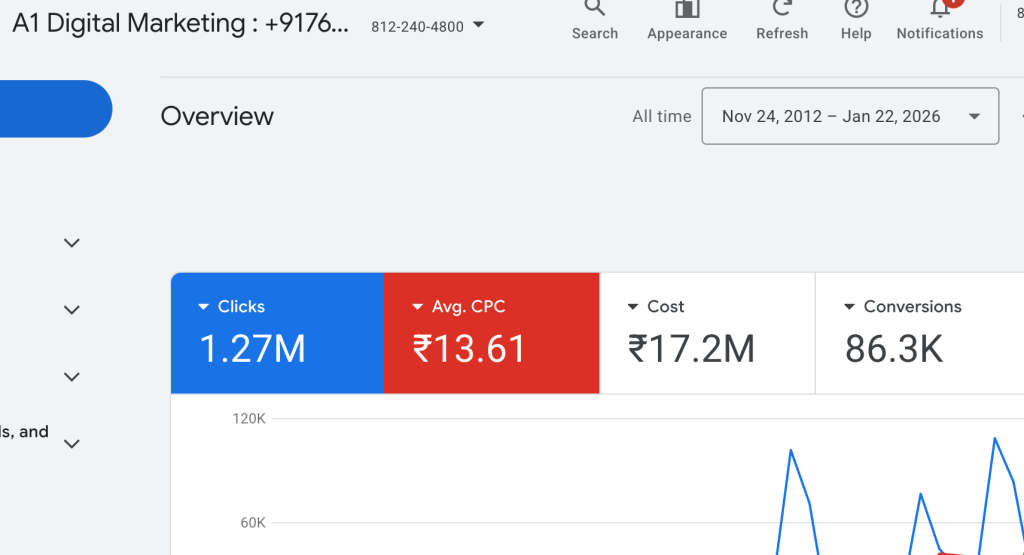Click the tallest blue peak on the chart
The height and width of the screenshot is (555, 1024).
click(994, 438)
